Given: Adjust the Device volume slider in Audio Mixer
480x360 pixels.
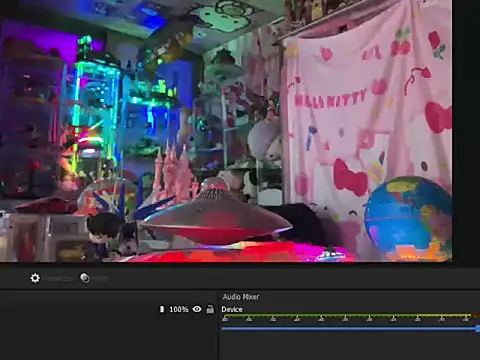Looking at the screenshot, I should [x=351, y=329].
